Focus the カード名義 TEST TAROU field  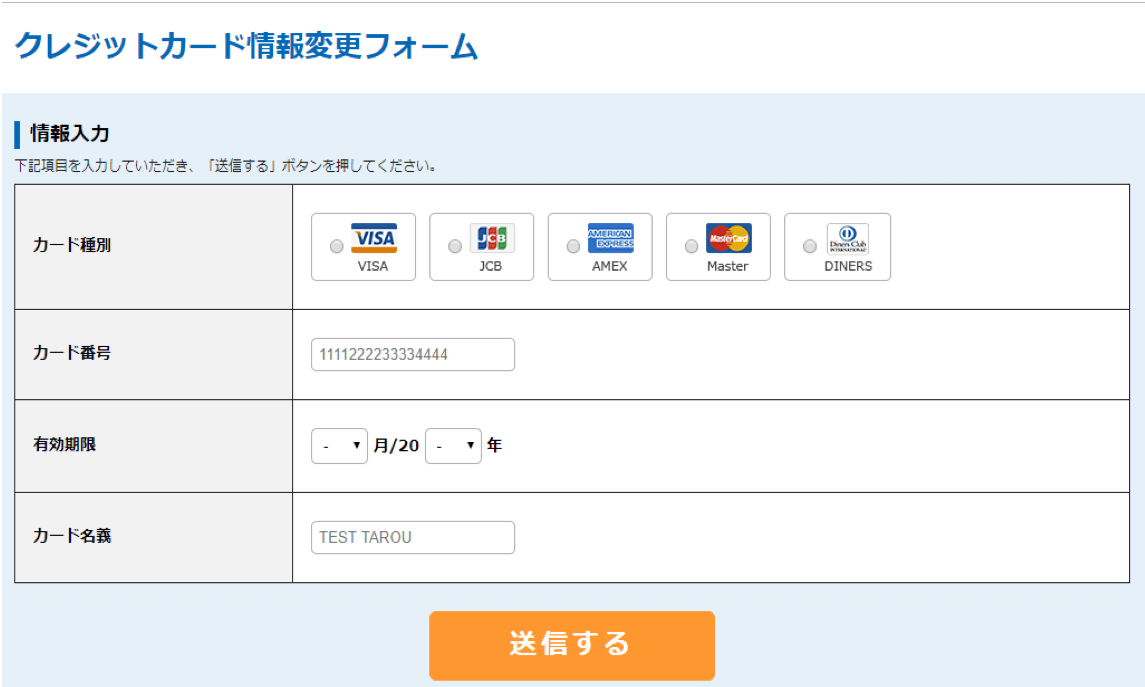click(412, 537)
